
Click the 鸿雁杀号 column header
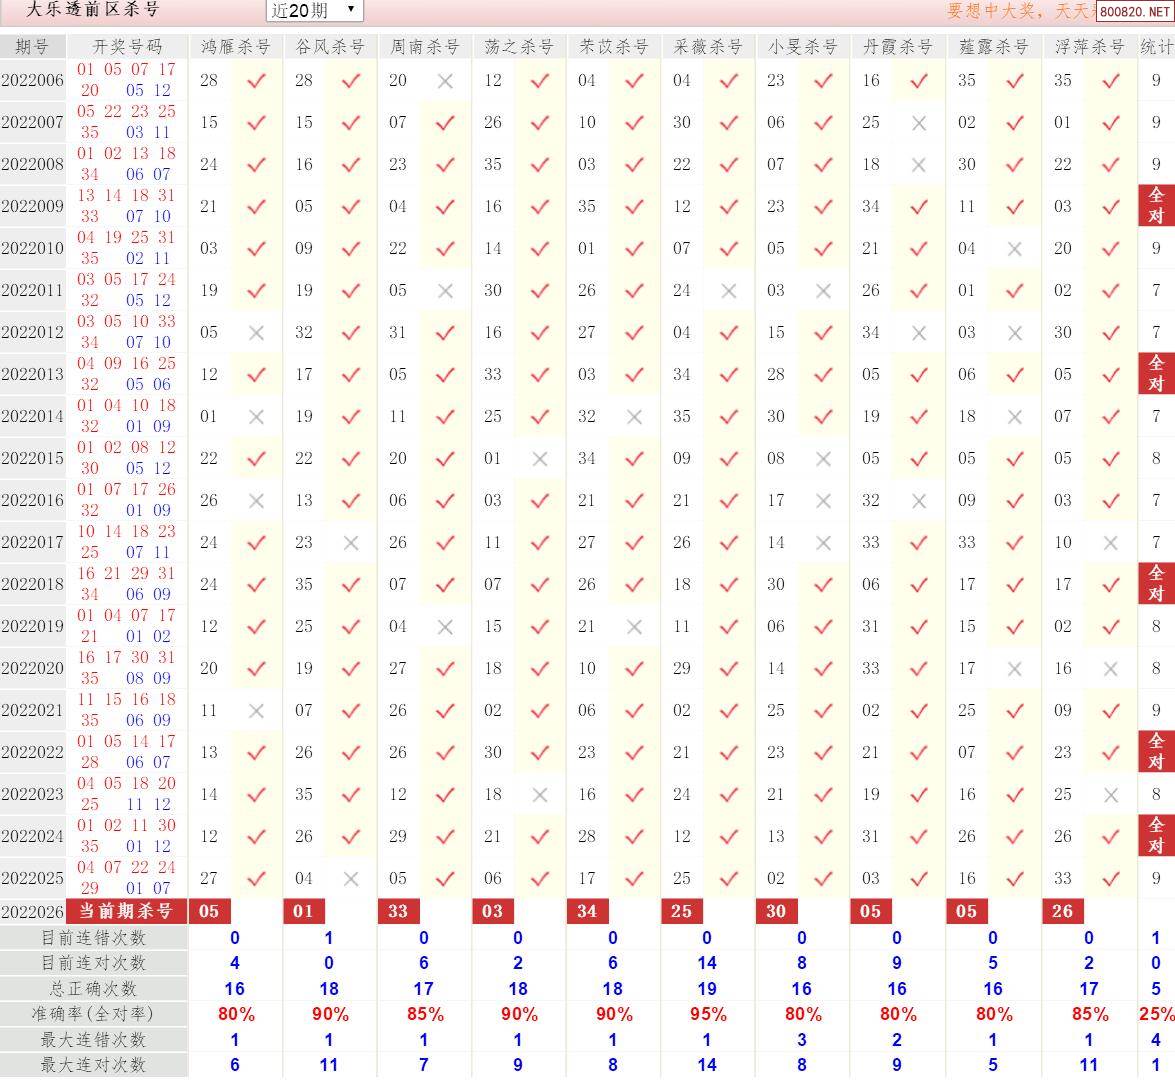tap(235, 47)
